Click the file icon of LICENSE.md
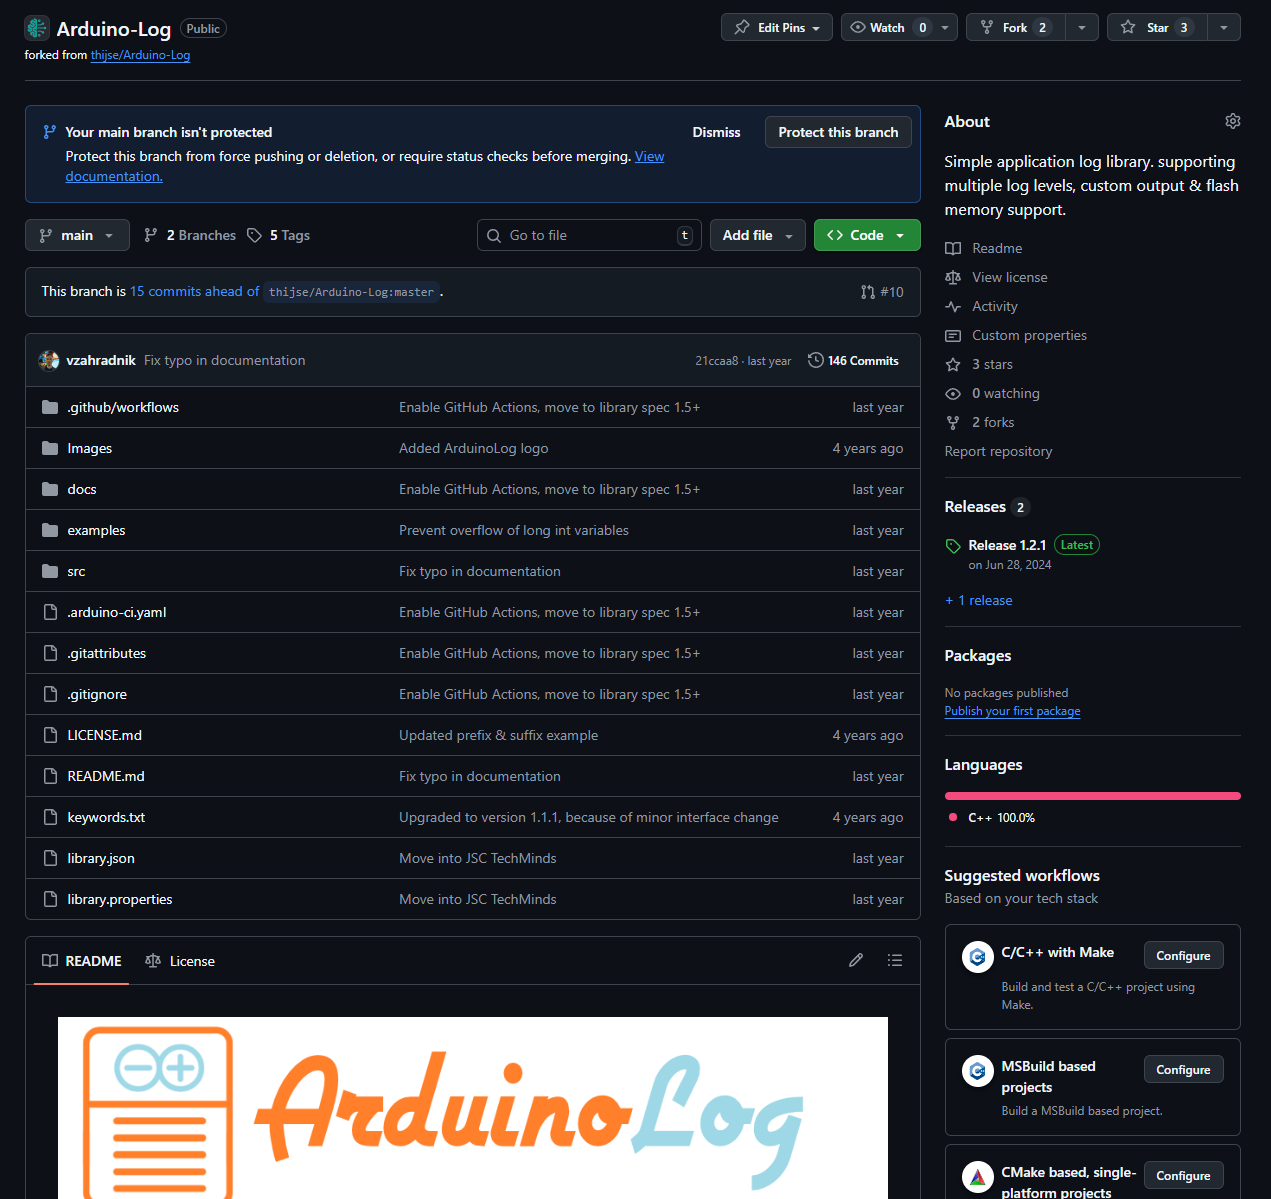The image size is (1271, 1199). coord(50,735)
